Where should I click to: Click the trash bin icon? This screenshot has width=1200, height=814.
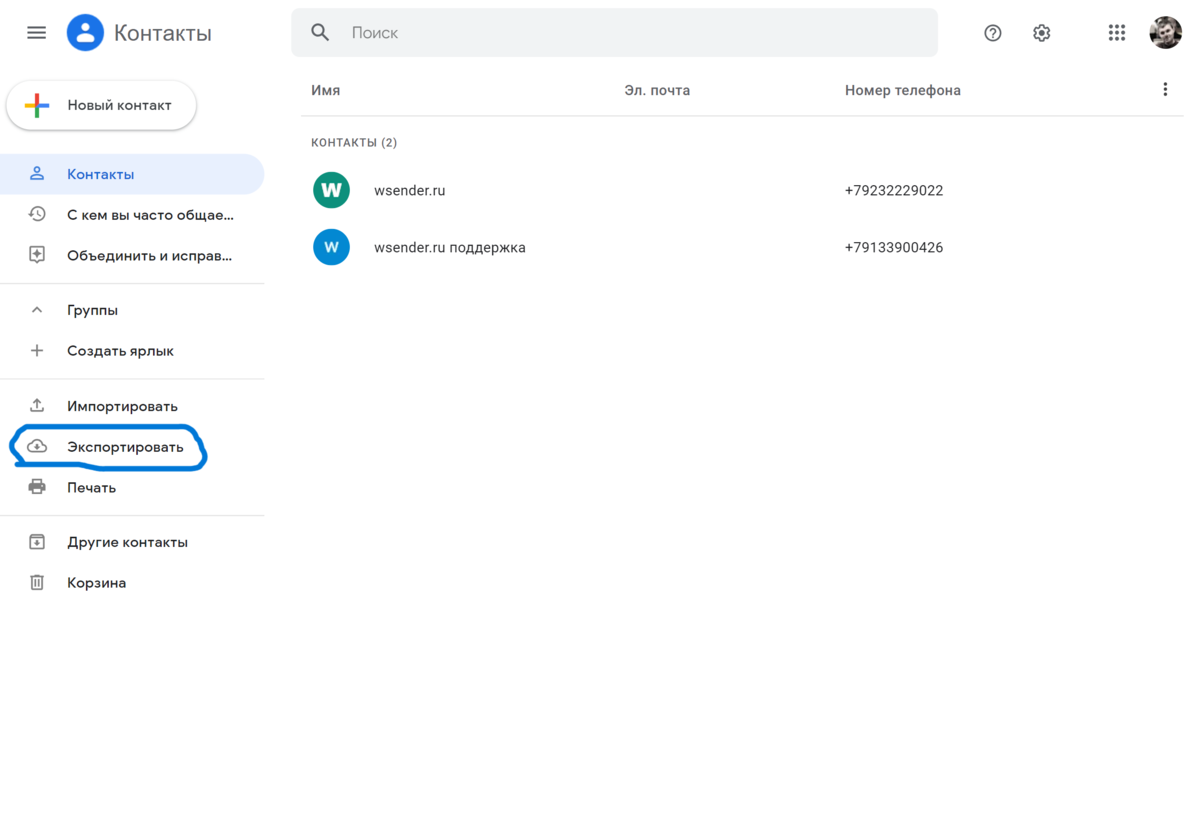[37, 582]
